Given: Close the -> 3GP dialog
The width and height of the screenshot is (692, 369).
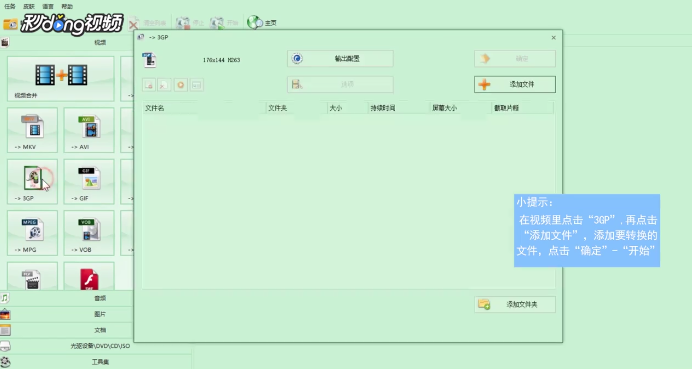Looking at the screenshot, I should pos(553,38).
